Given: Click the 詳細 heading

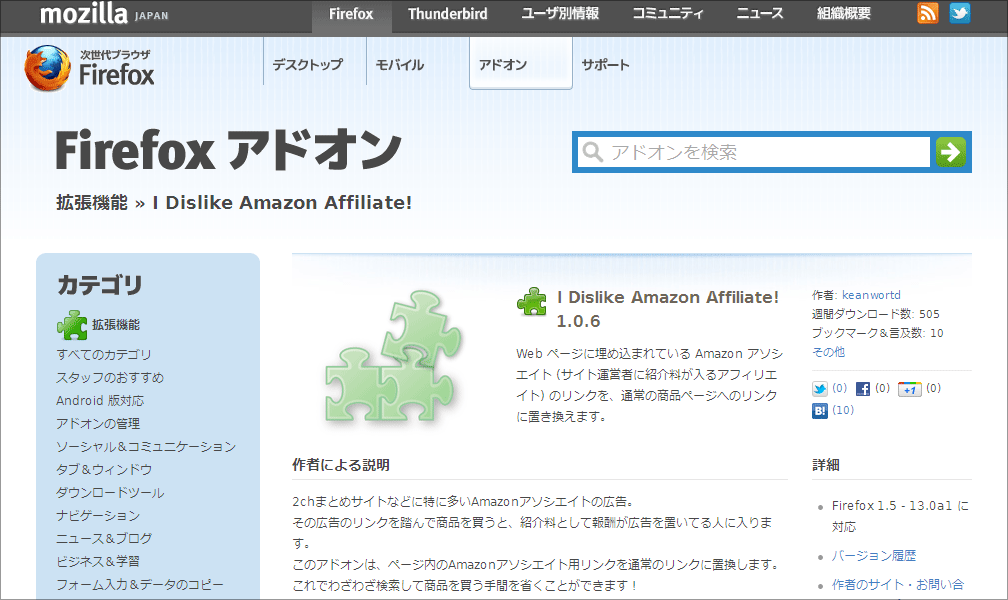Looking at the screenshot, I should tap(825, 465).
